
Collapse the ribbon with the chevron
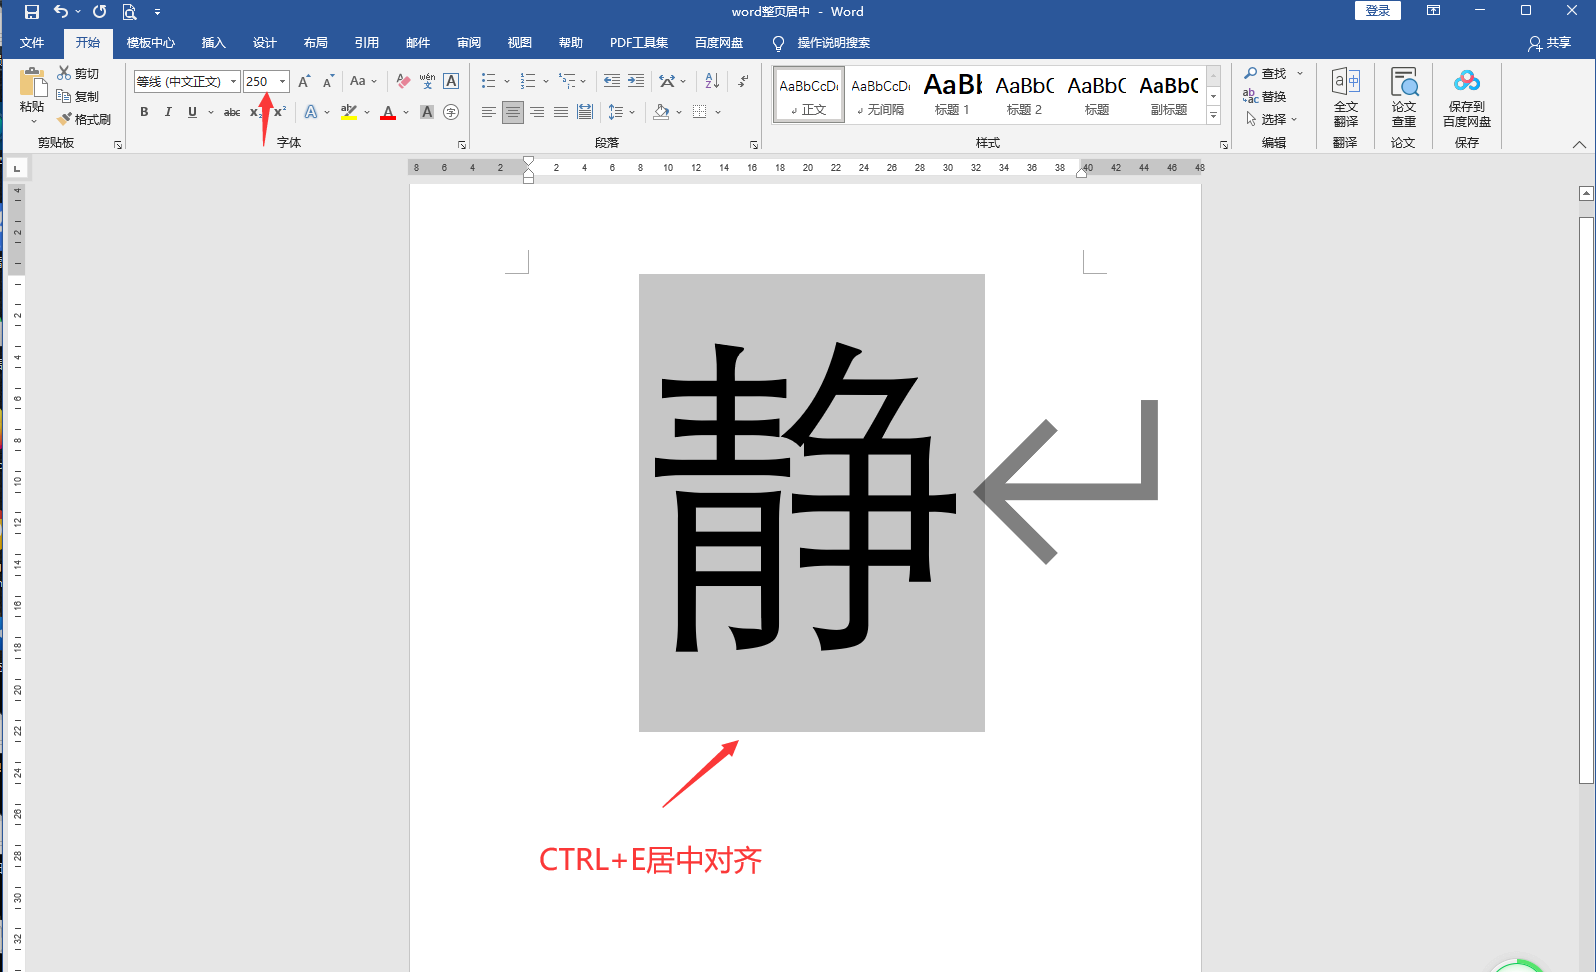[1579, 145]
